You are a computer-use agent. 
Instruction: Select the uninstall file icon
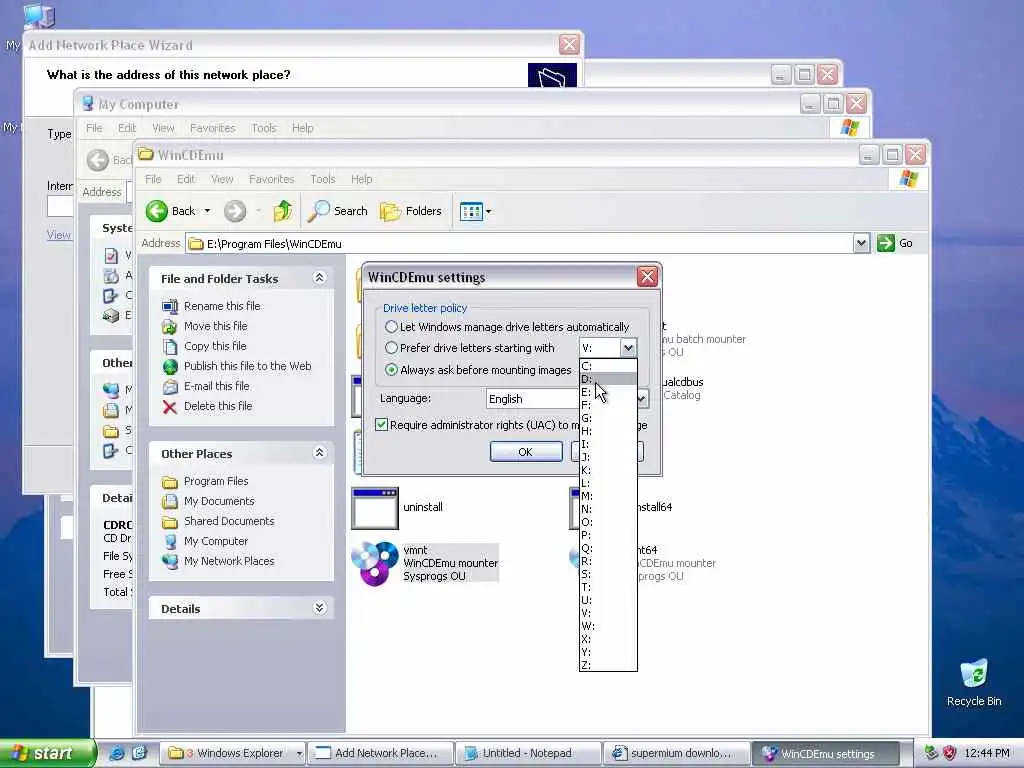coord(375,507)
